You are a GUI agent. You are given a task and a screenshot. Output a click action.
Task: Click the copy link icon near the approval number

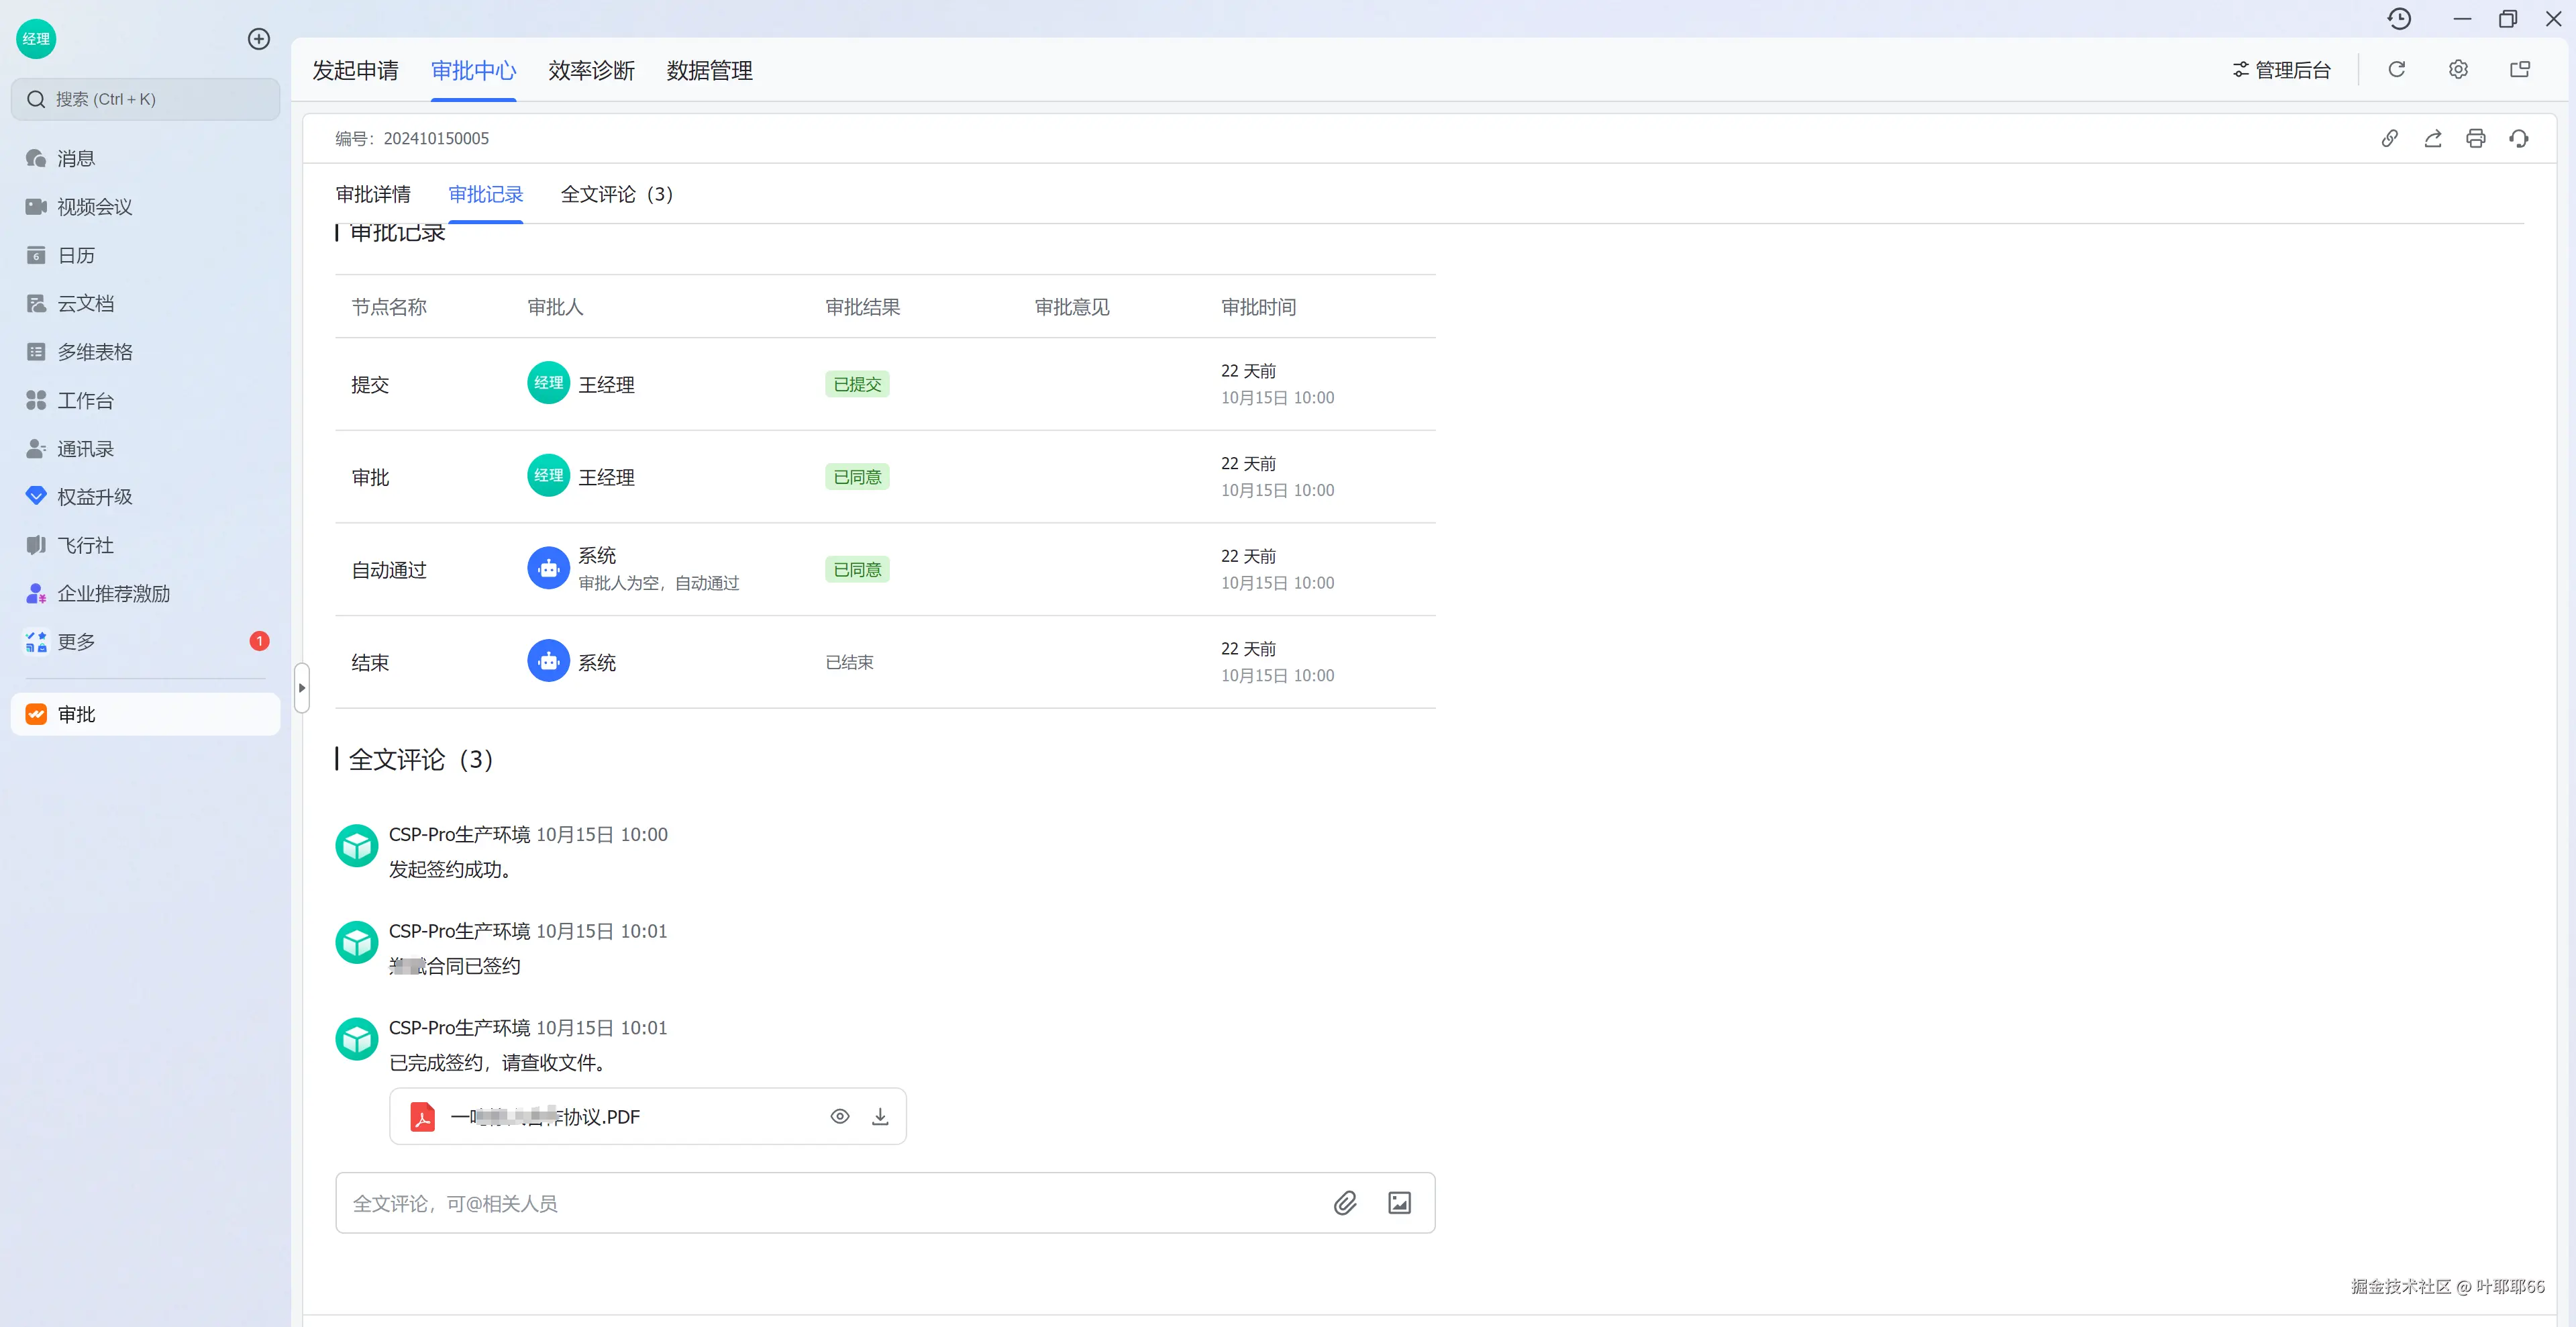click(2389, 139)
